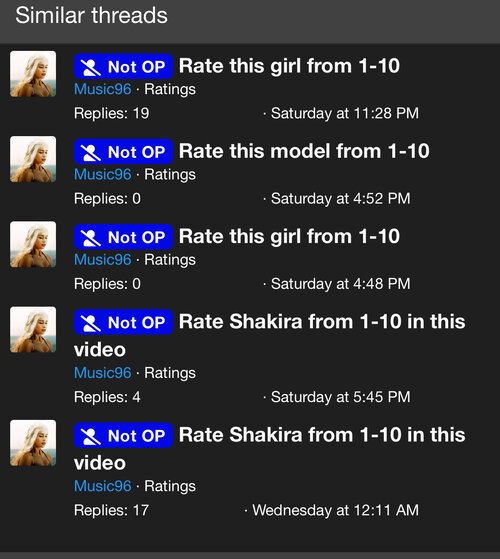Open 'Rate this girl from 1-10' with 19 replies

pos(289,66)
